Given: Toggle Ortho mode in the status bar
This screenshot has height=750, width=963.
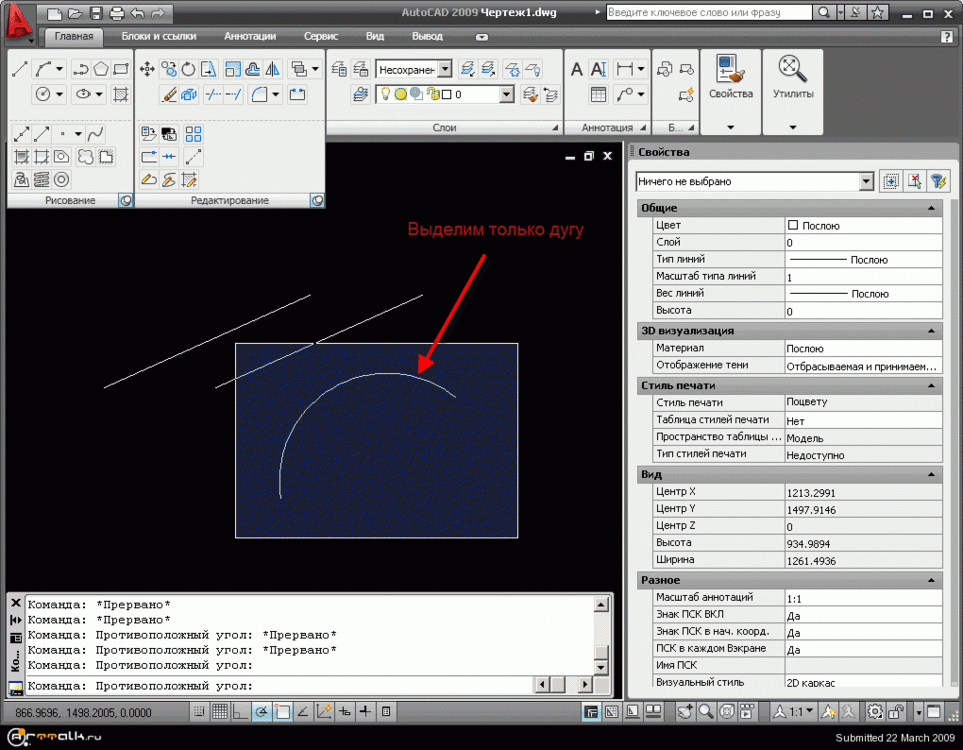Looking at the screenshot, I should [239, 712].
